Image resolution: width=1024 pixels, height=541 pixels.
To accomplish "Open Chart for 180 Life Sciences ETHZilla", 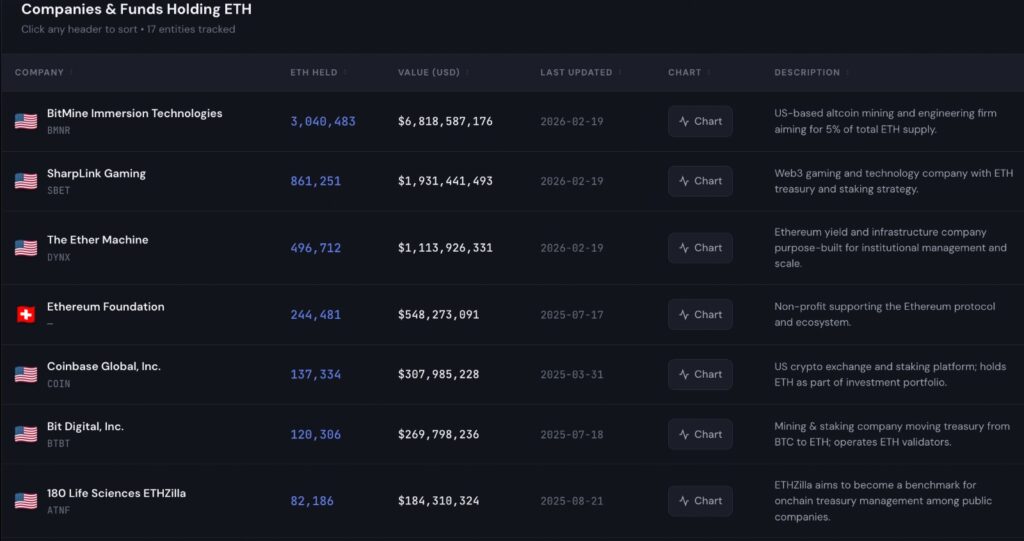I will tap(700, 501).
